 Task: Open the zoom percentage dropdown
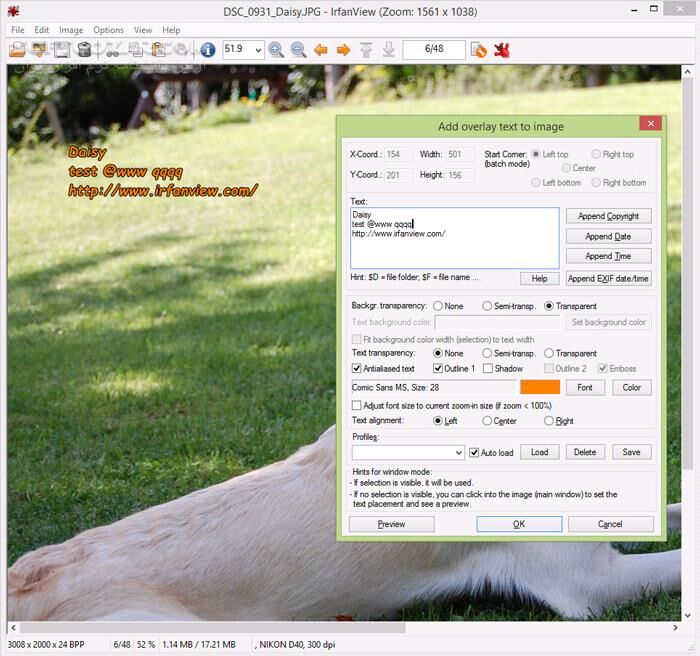[x=258, y=49]
